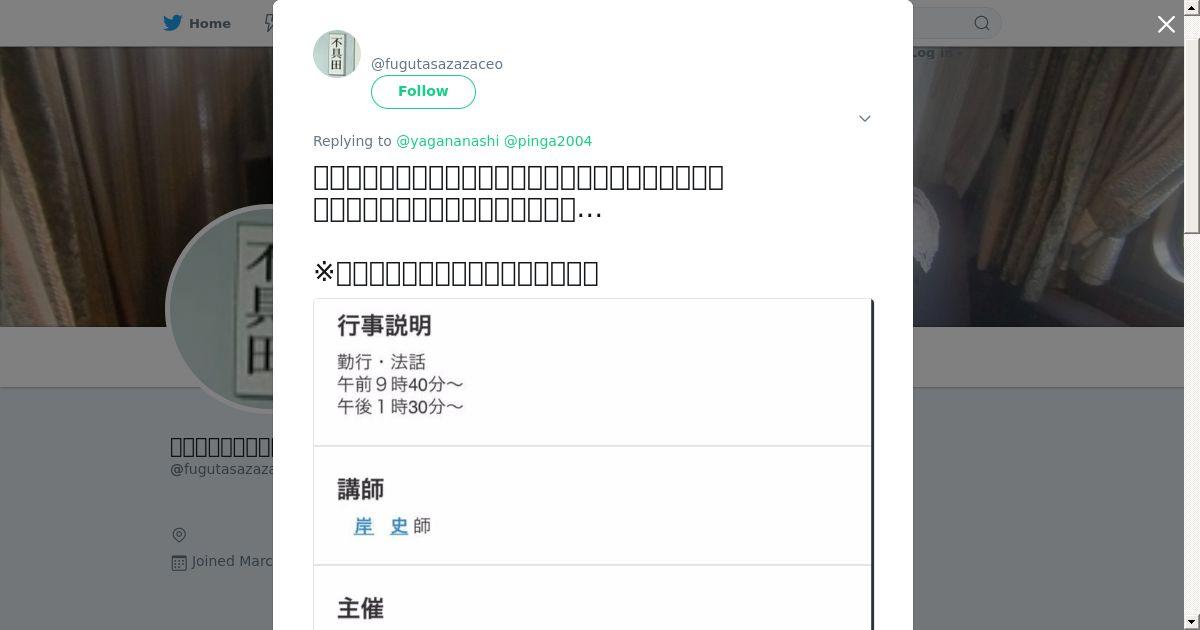Click the search magnifier icon
Screen dimensions: 1200x630
[x=982, y=23]
